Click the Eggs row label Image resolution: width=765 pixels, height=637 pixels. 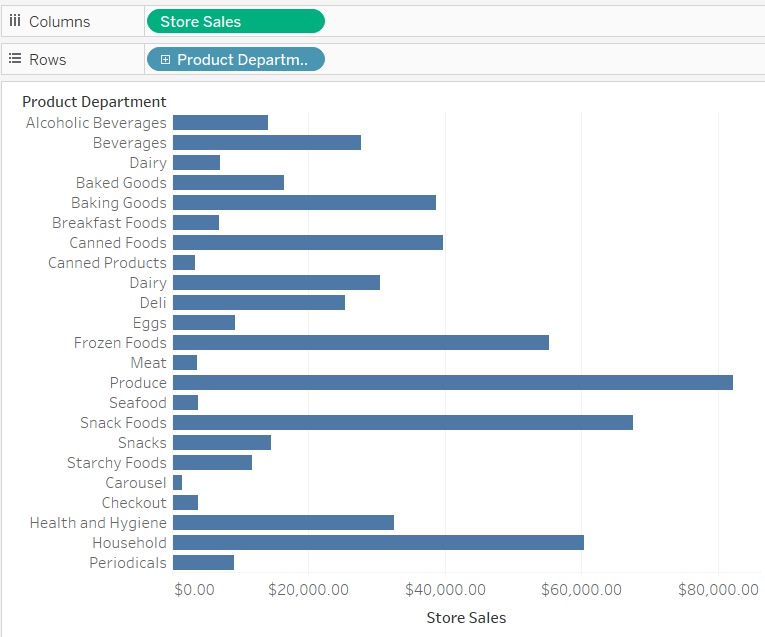pyautogui.click(x=150, y=323)
